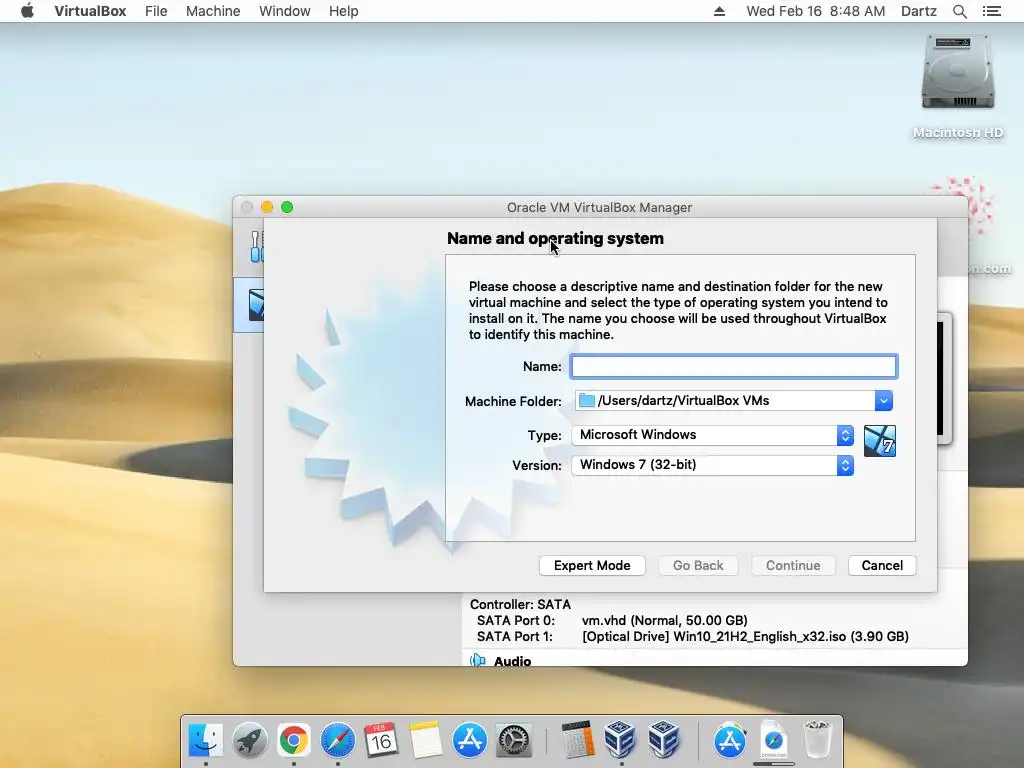Click the Oracle VM VirtualBox Manager title bar
Image resolution: width=1024 pixels, height=768 pixels.
click(x=600, y=207)
